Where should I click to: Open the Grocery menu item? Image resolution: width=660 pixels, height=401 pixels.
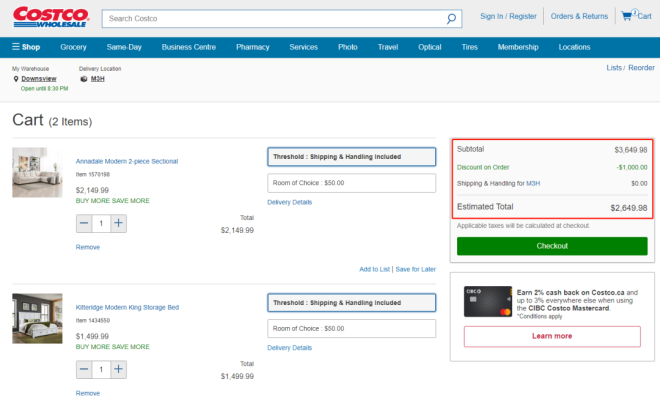pyautogui.click(x=73, y=47)
